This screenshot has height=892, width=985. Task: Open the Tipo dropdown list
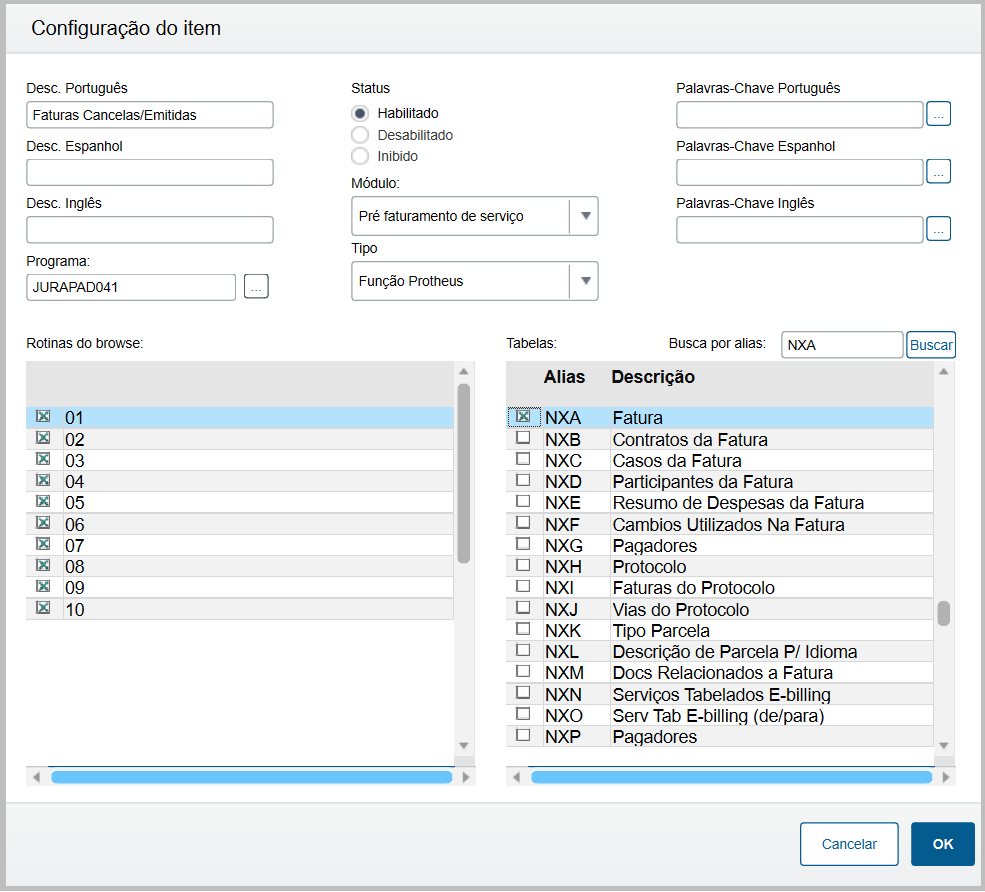[584, 281]
